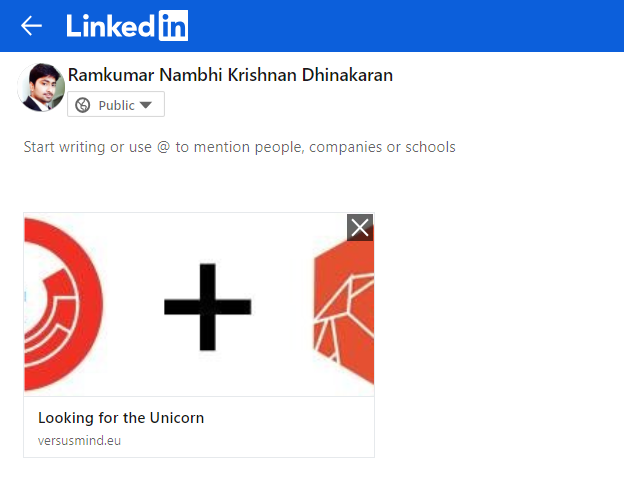Click the red circular logo in preview
The height and width of the screenshot is (498, 624).
point(63,305)
